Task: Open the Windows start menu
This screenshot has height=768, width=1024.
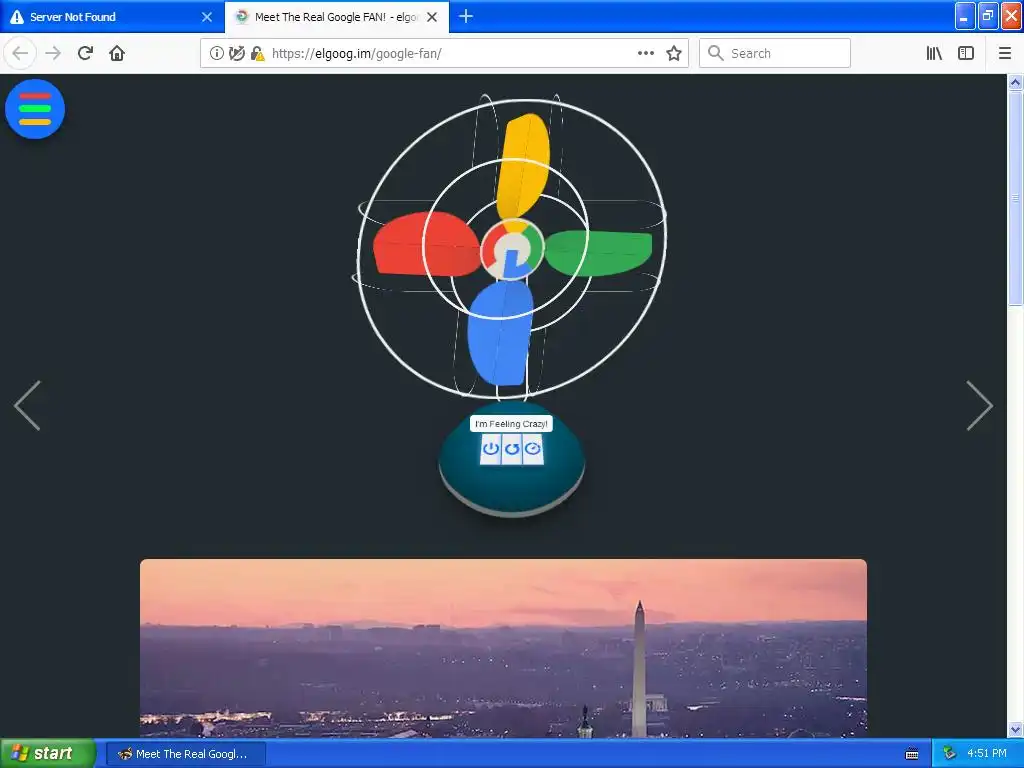Action: click(x=47, y=753)
